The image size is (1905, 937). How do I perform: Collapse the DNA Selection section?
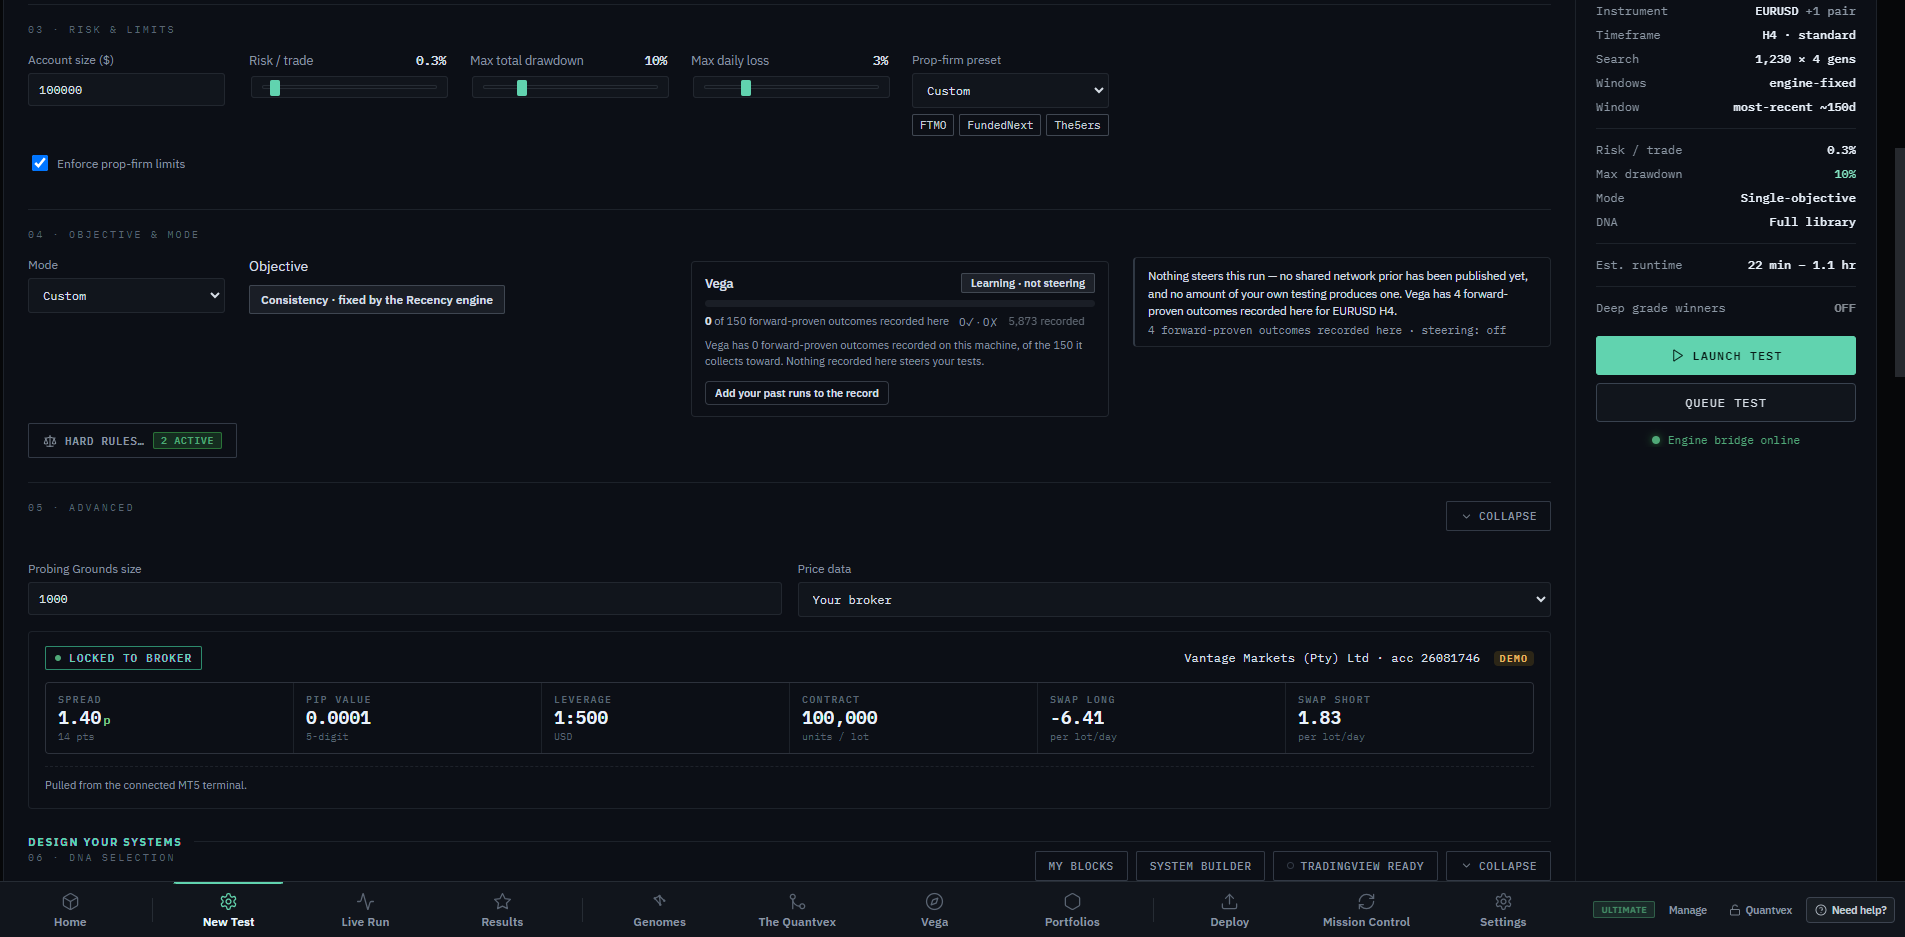(x=1498, y=866)
